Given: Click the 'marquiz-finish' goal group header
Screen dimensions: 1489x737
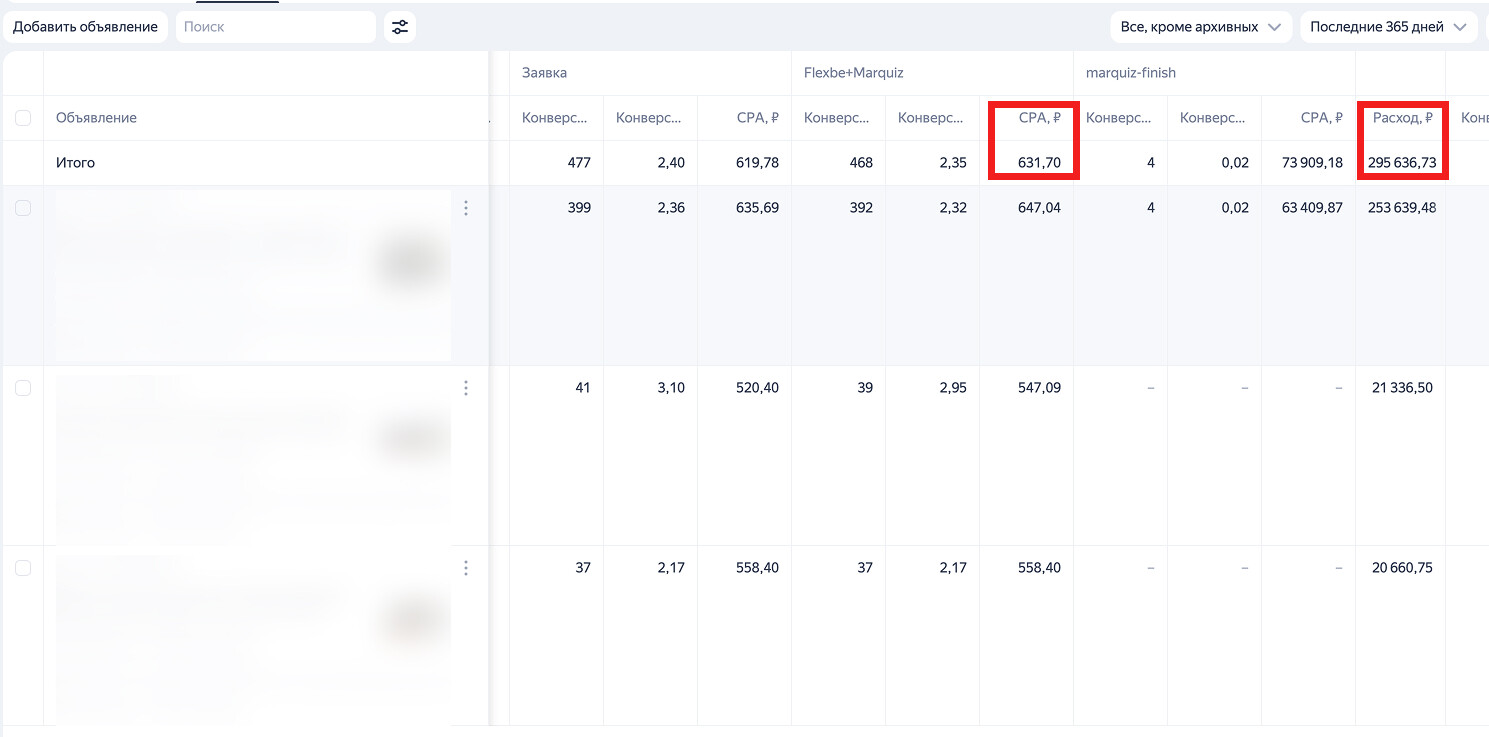Looking at the screenshot, I should (1131, 73).
